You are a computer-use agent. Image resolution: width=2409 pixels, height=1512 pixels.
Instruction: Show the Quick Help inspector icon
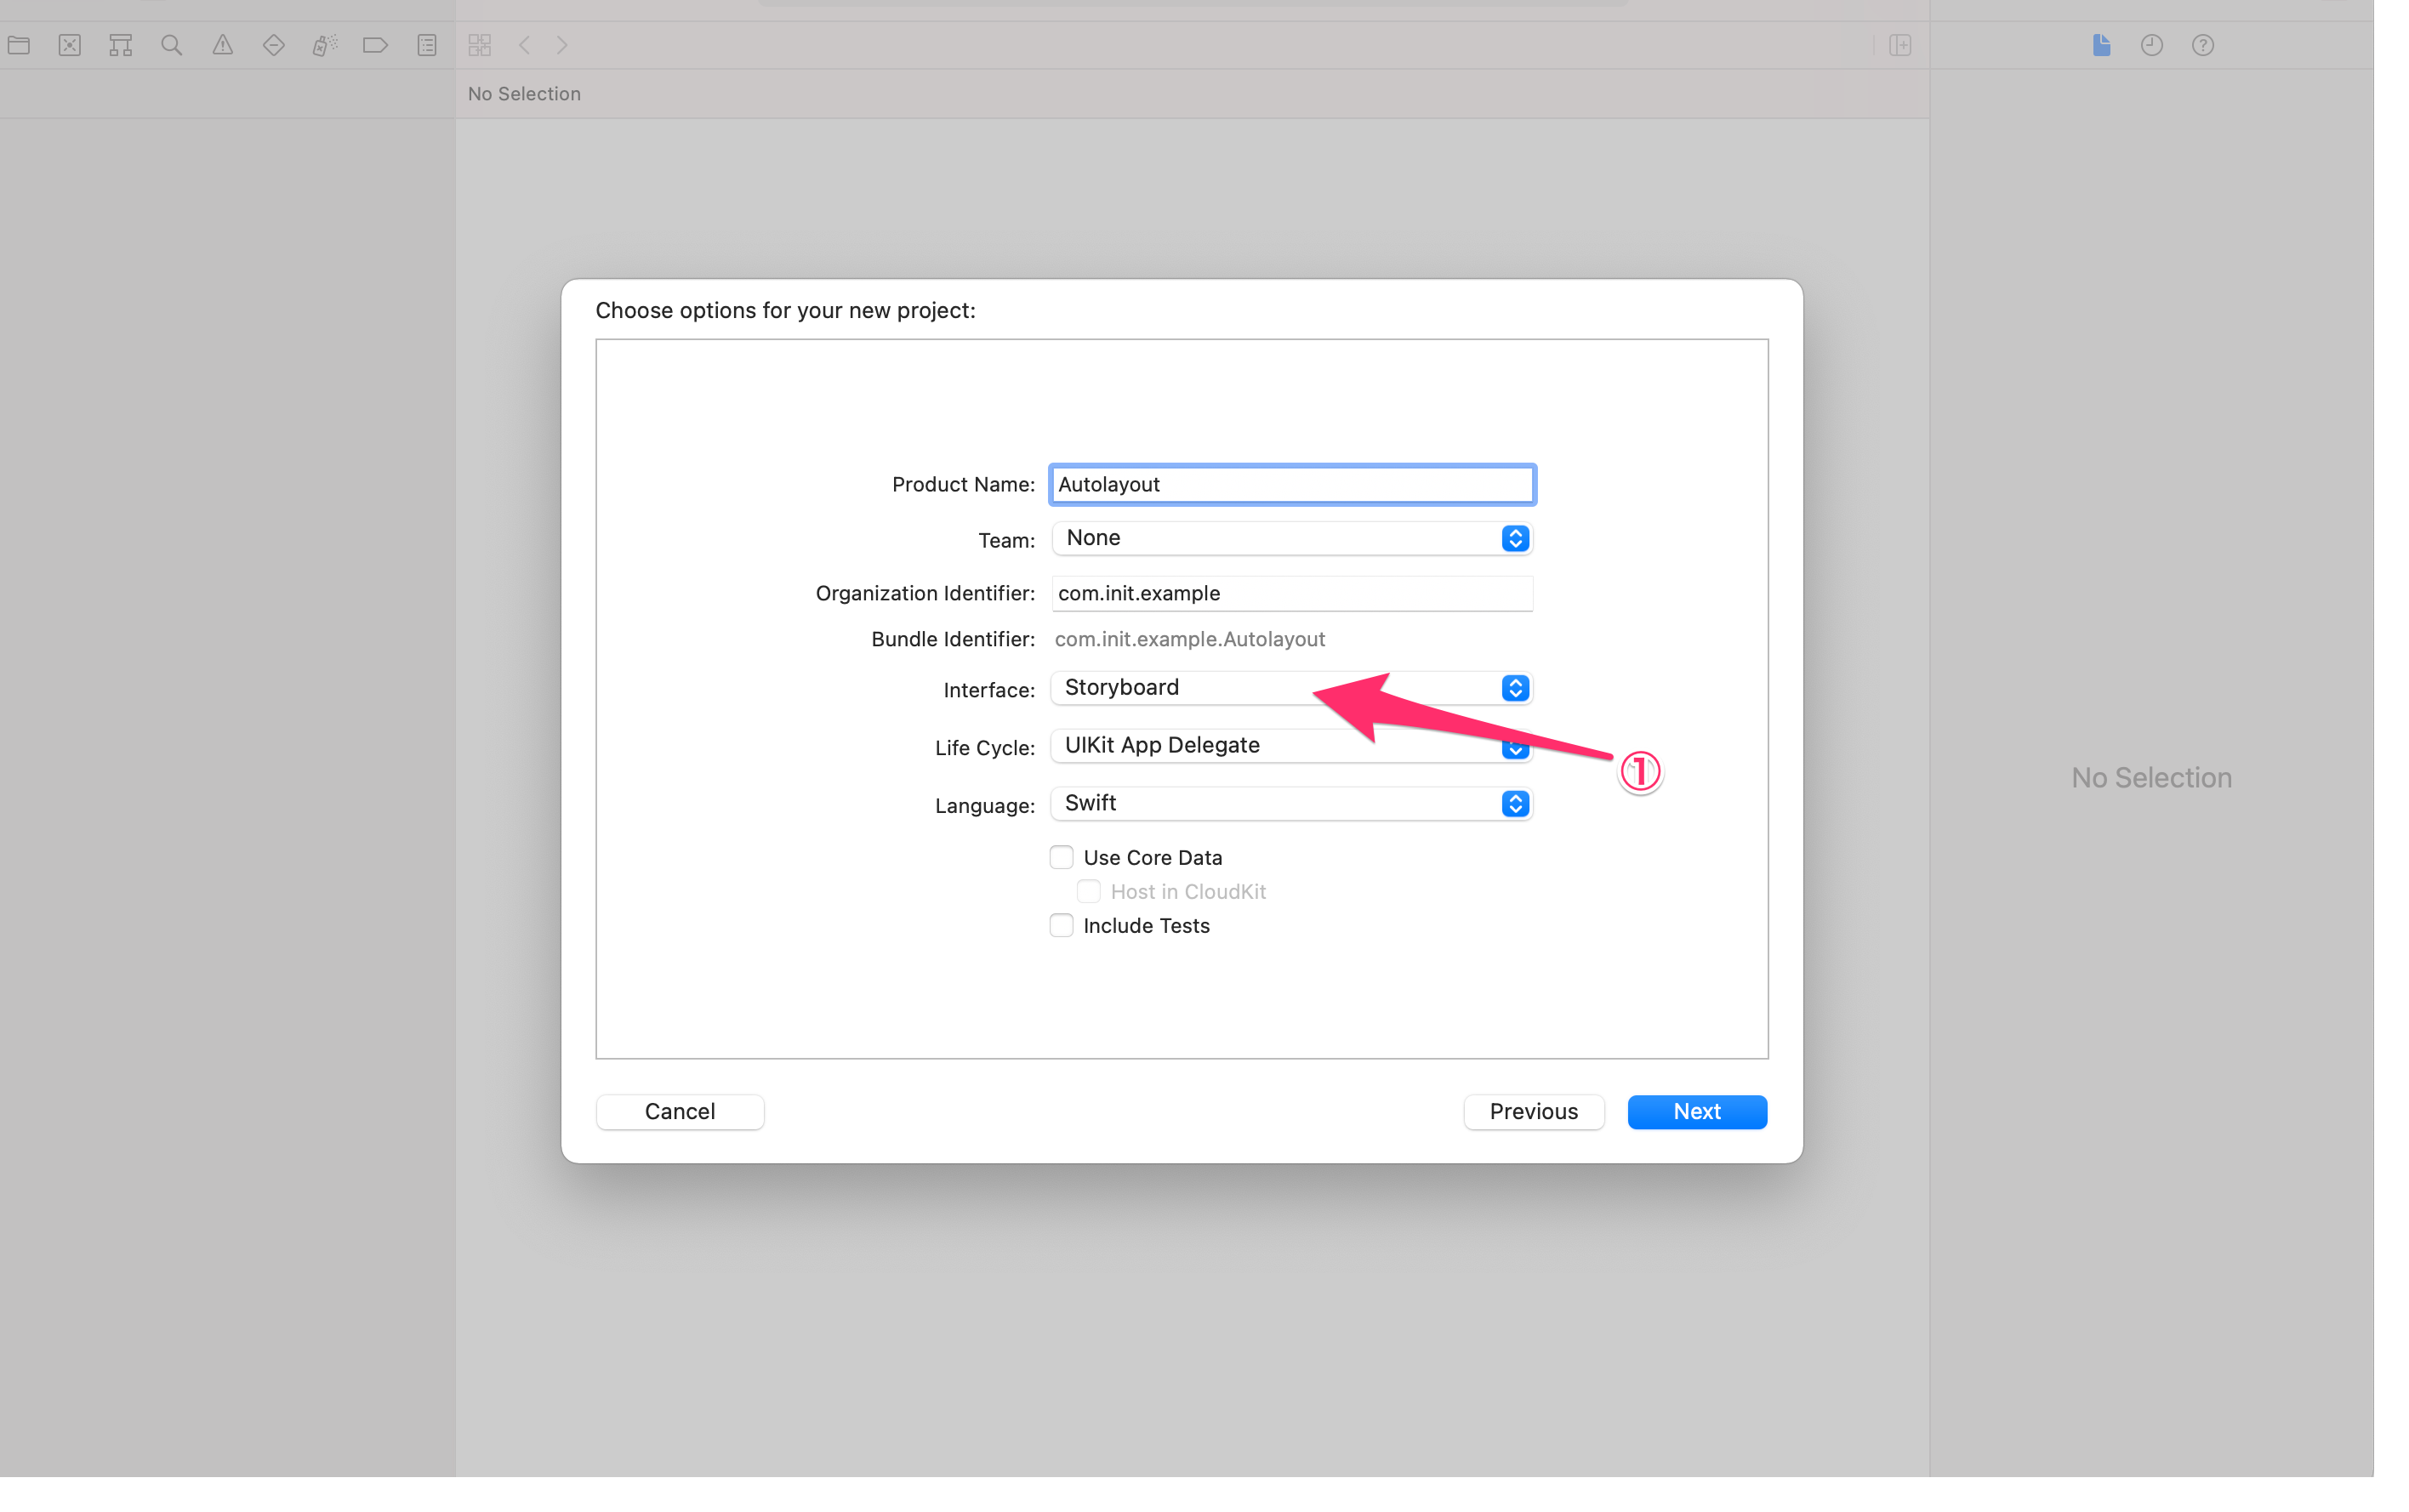pos(2203,45)
